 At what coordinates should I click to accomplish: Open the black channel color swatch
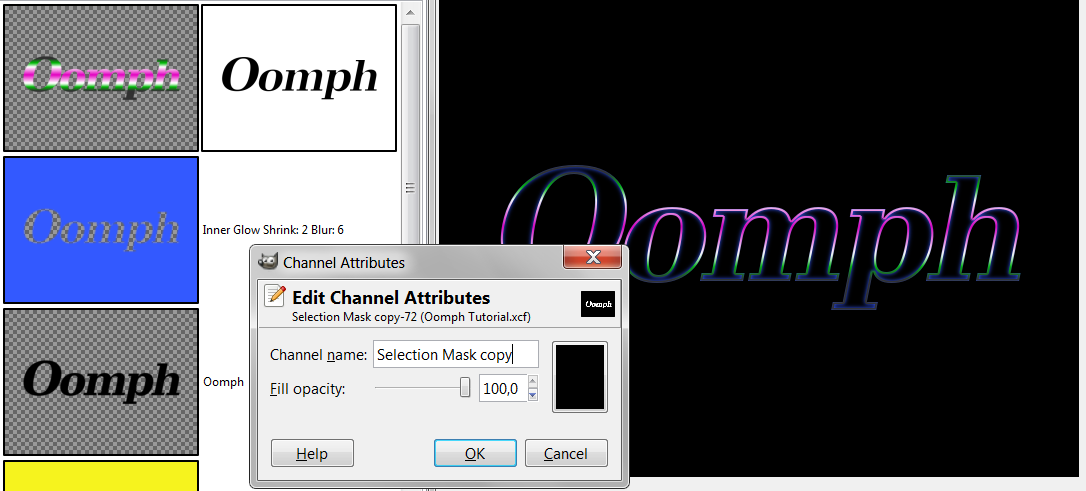[580, 377]
